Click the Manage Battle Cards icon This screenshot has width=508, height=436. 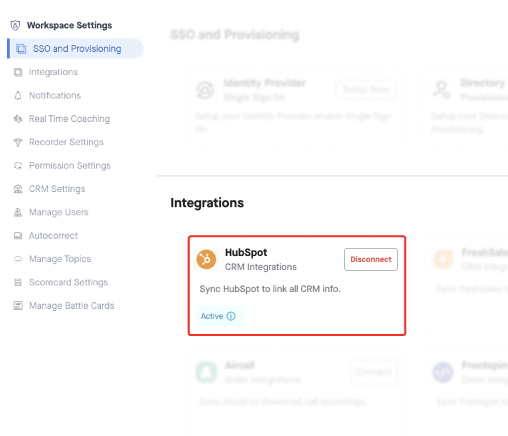point(18,306)
